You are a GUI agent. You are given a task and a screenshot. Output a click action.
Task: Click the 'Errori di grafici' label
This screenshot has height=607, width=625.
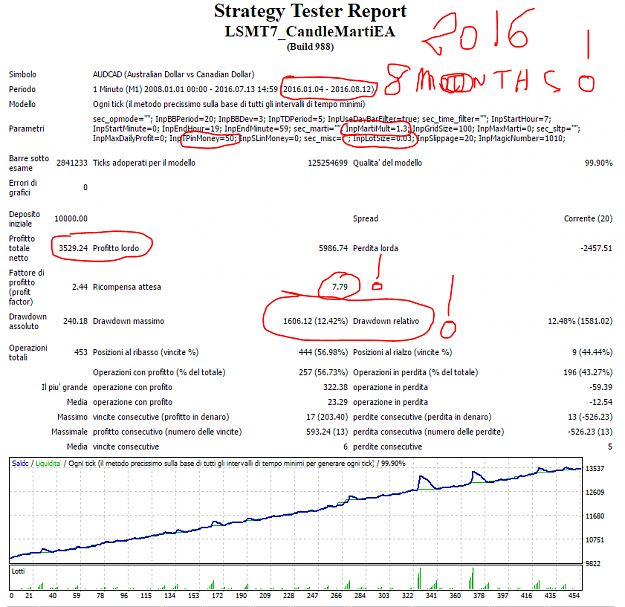[x=23, y=188]
